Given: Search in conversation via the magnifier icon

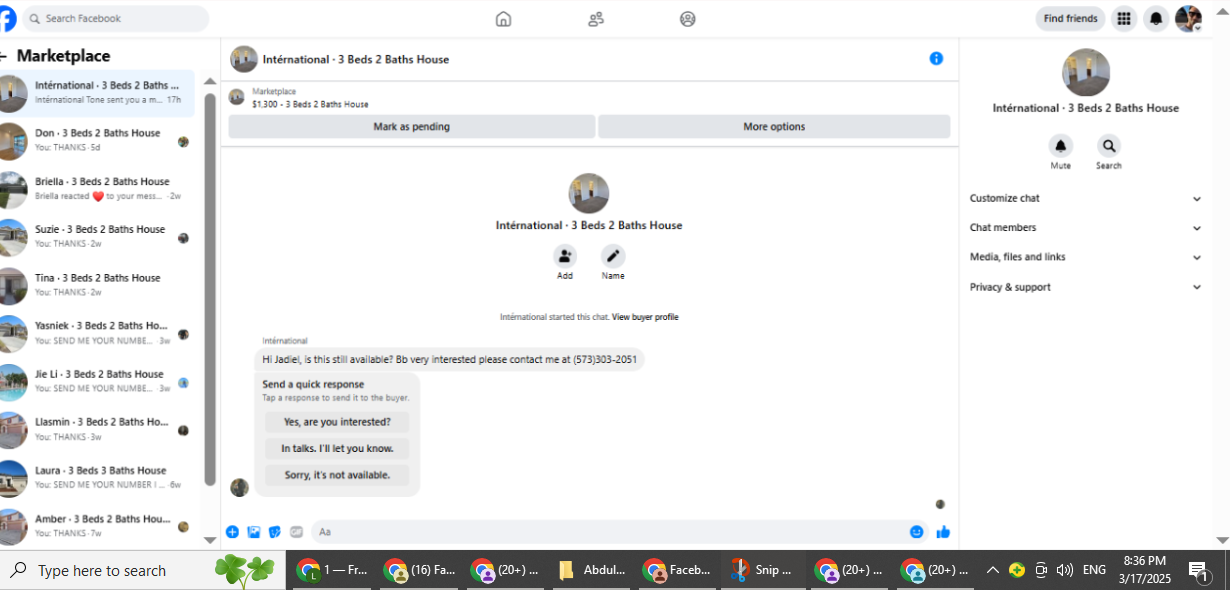Looking at the screenshot, I should 1108,146.
